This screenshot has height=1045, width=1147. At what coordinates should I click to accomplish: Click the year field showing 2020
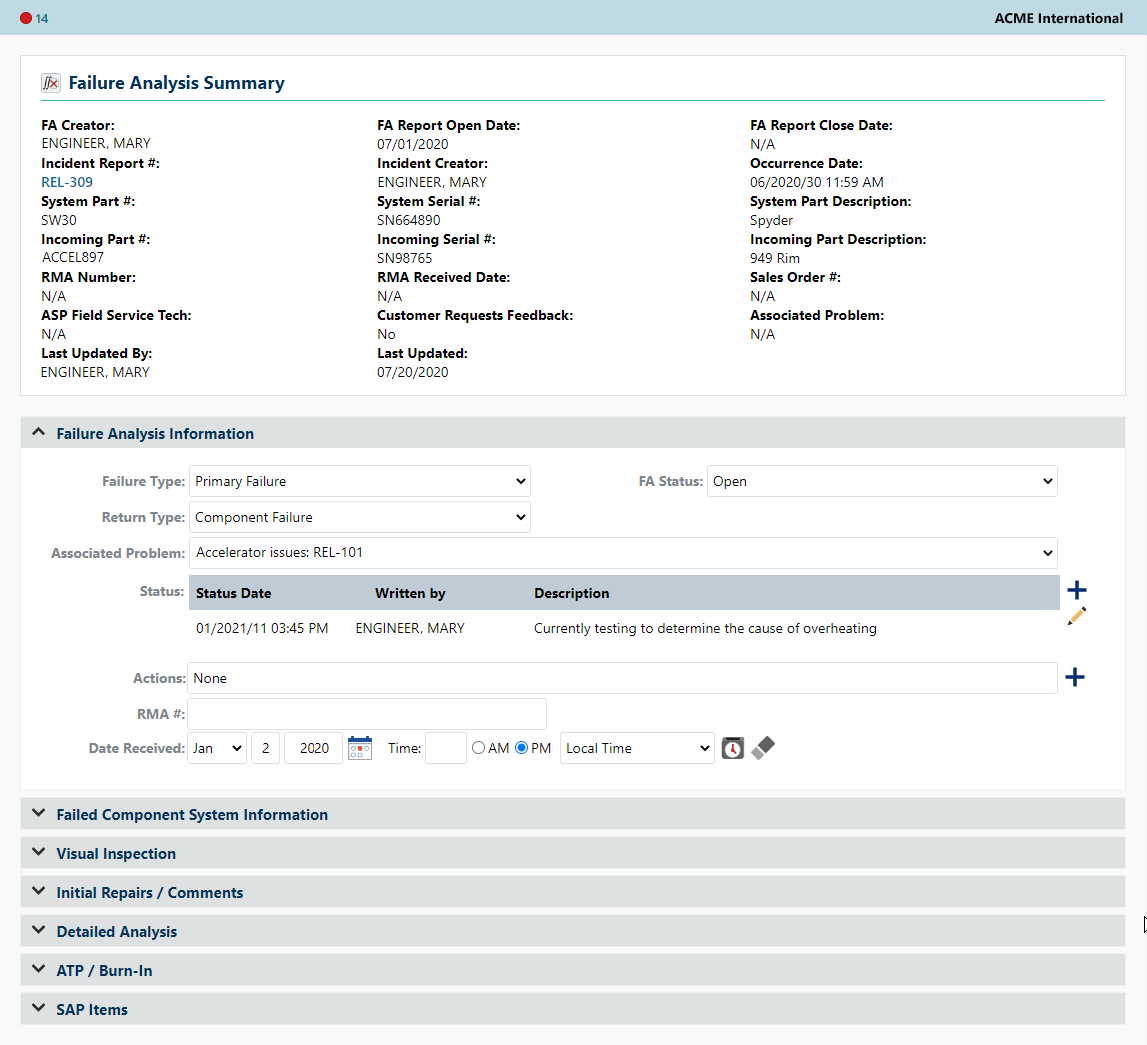pyautogui.click(x=314, y=748)
